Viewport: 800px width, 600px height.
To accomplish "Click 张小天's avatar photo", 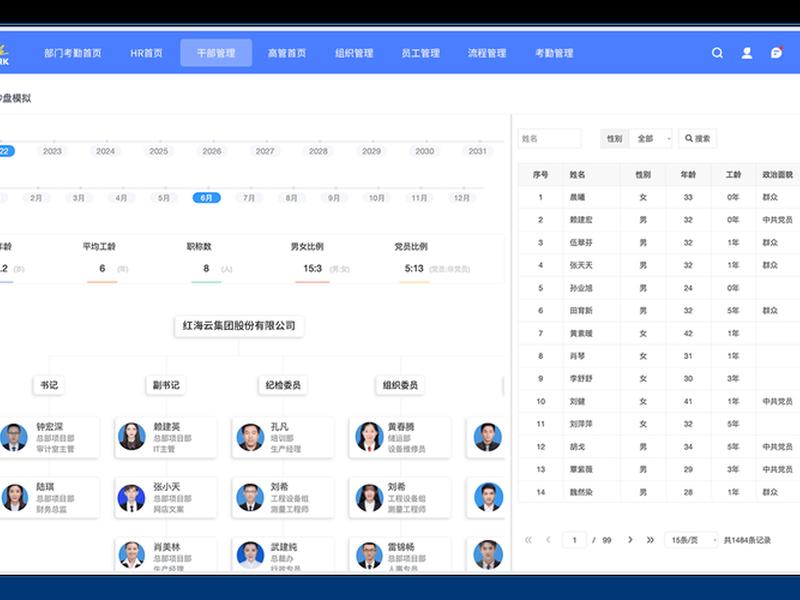I will pyautogui.click(x=131, y=497).
